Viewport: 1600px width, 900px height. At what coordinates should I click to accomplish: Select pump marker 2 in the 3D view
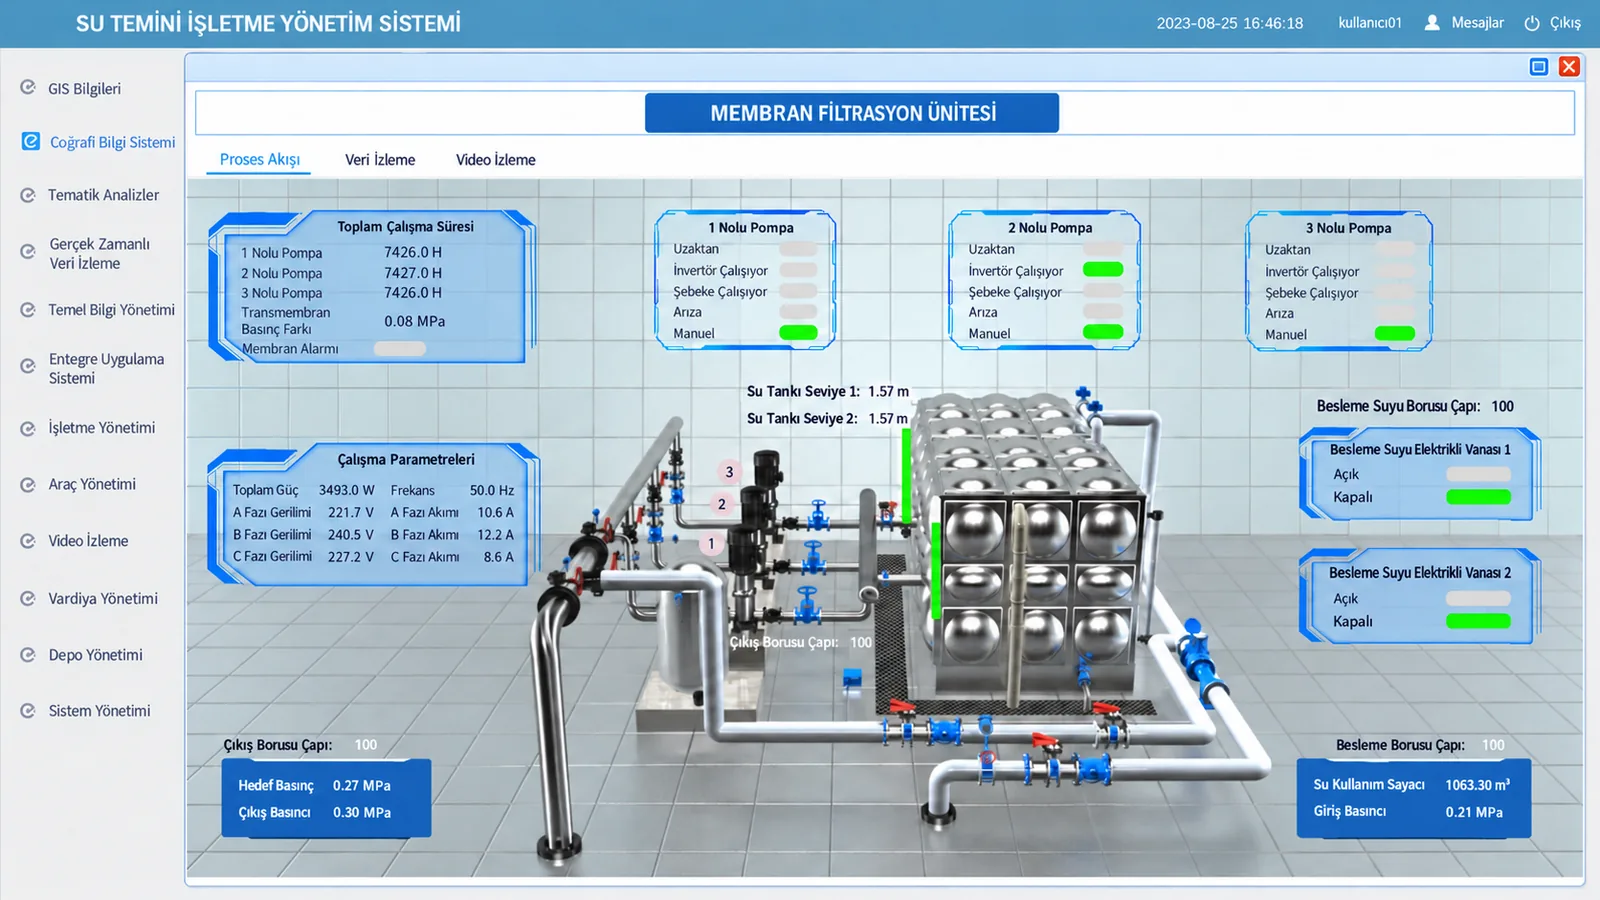click(722, 505)
